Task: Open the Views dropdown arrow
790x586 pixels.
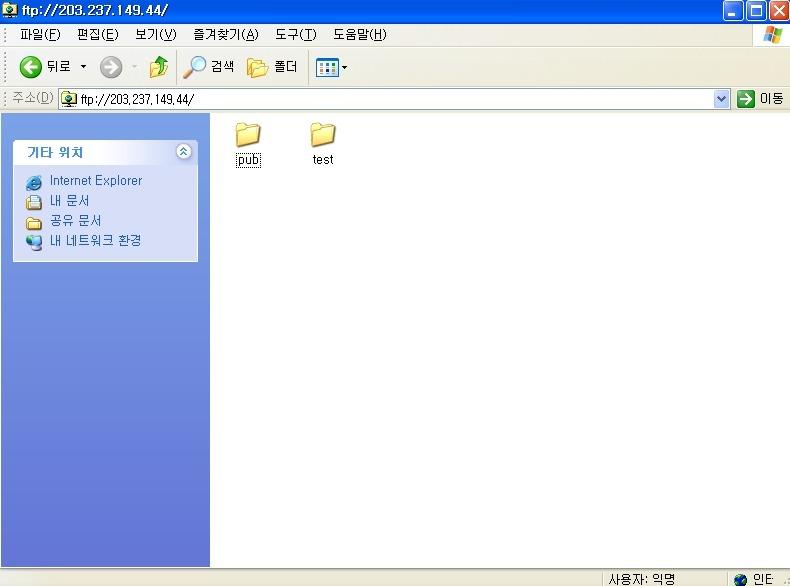Action: [x=345, y=67]
